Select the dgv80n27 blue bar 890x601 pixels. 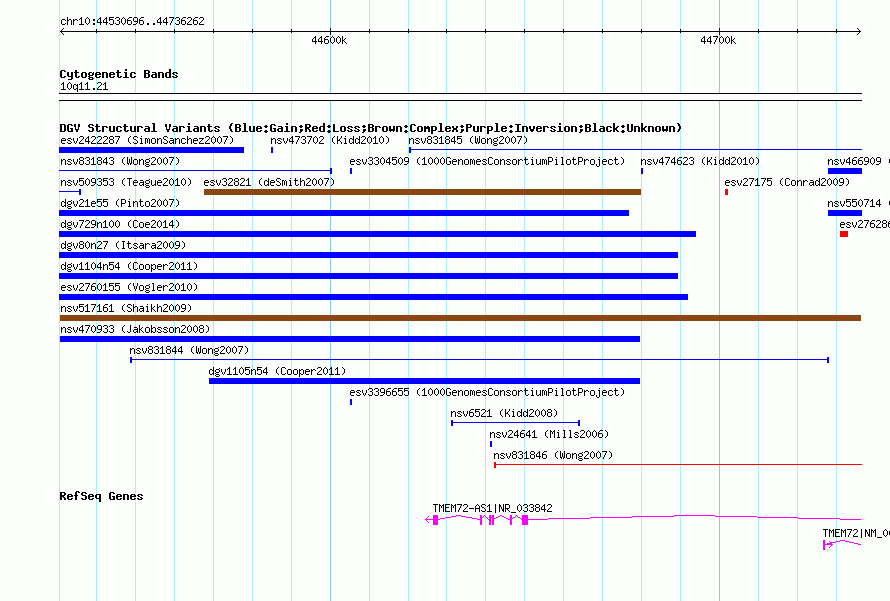[368, 255]
